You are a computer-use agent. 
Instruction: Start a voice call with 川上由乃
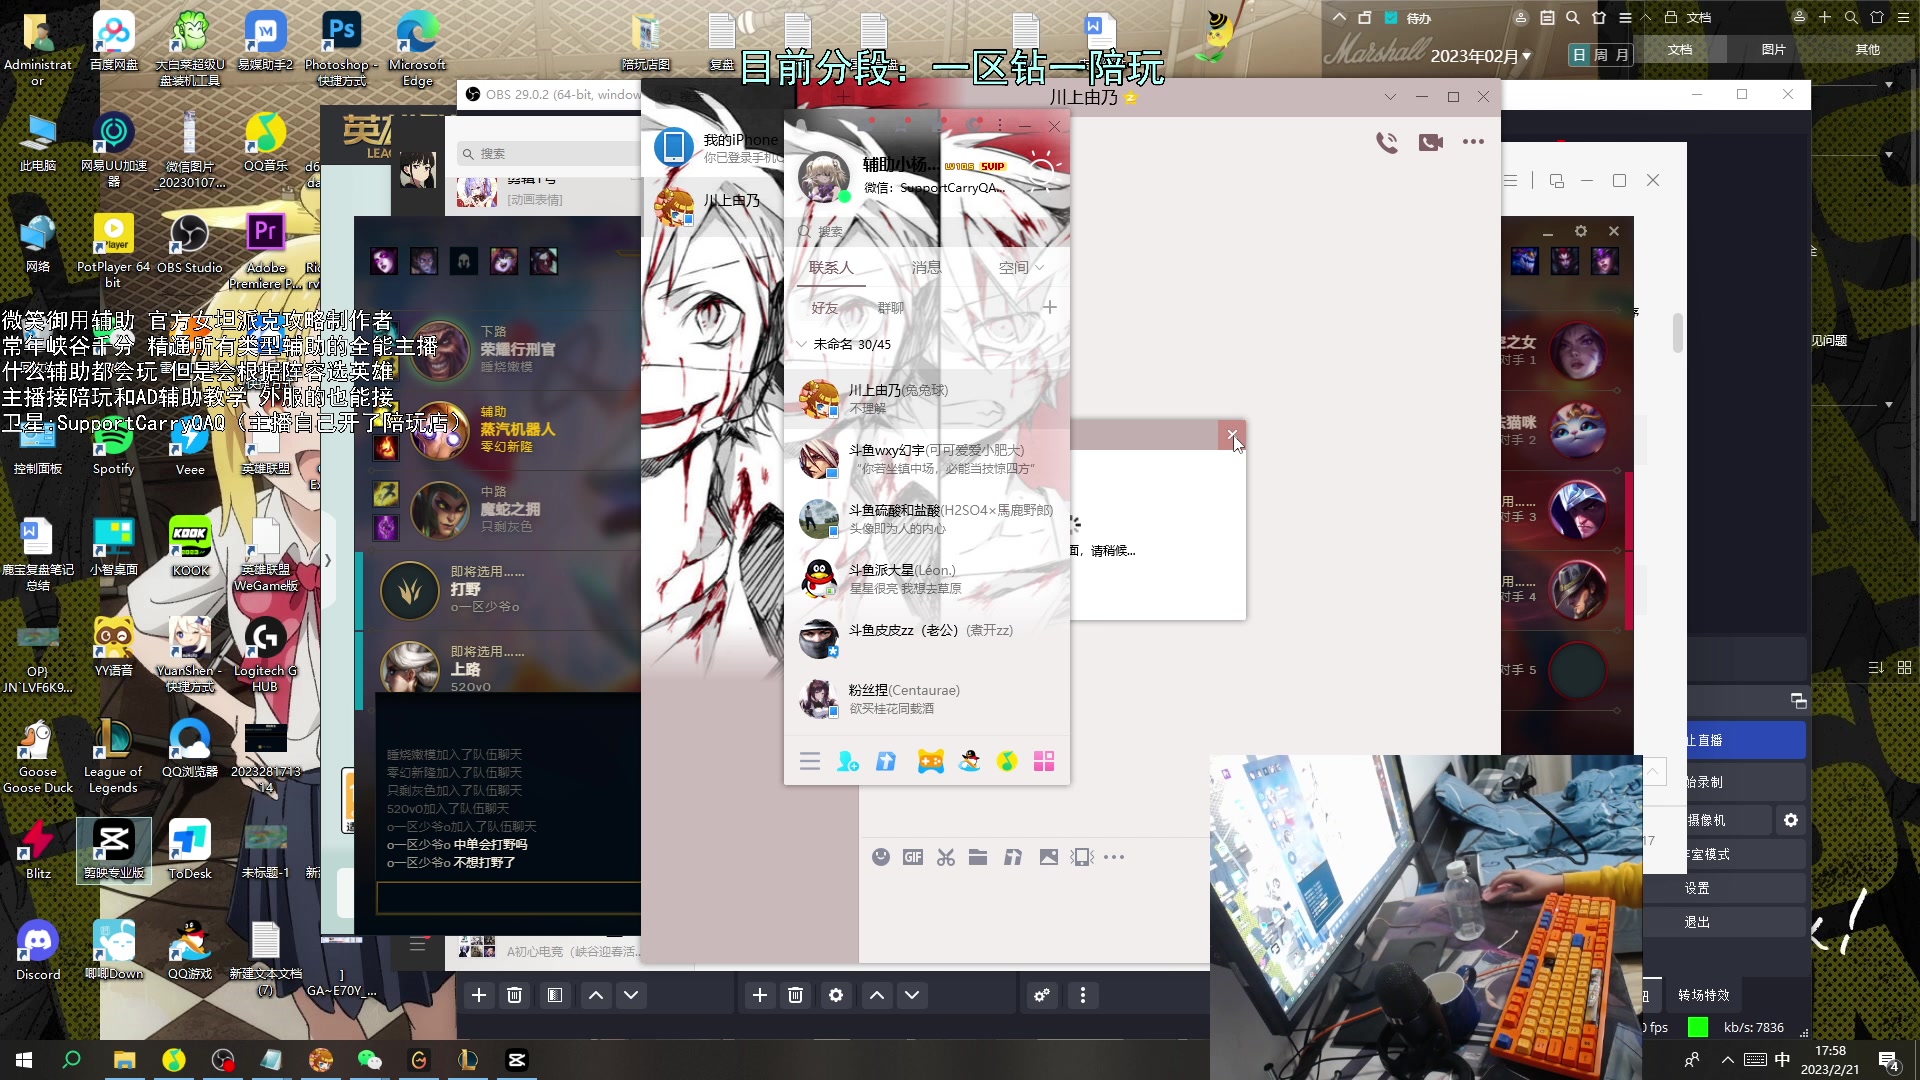(x=1387, y=142)
